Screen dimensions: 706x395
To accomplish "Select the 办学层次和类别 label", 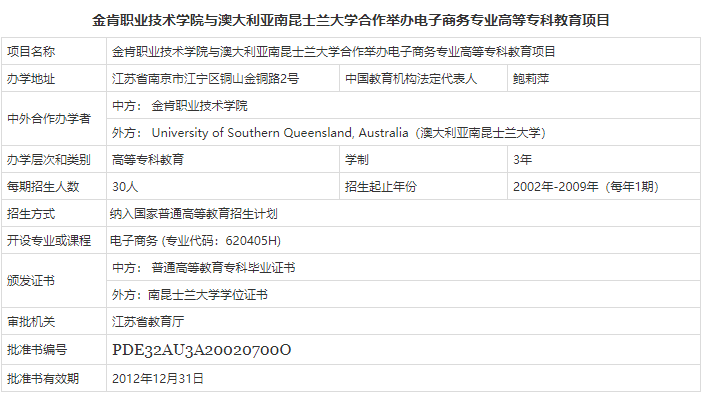I will (49, 159).
